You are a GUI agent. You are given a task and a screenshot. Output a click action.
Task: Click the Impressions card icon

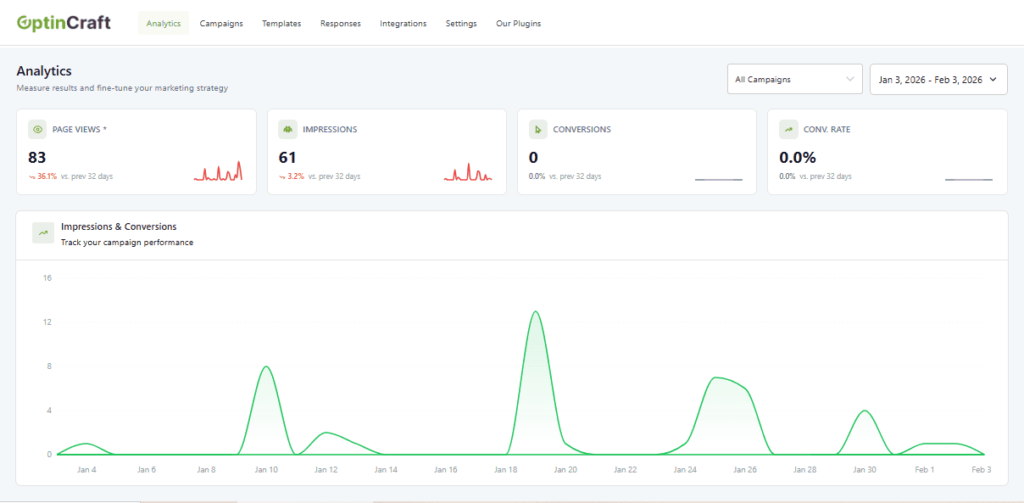coord(287,129)
